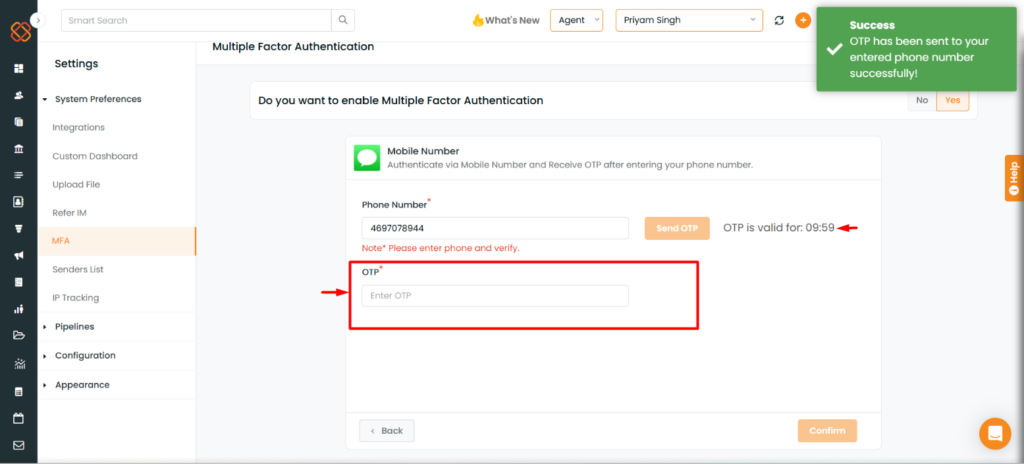Image resolution: width=1024 pixels, height=464 pixels.
Task: Click the orange plus add button
Action: (803, 20)
